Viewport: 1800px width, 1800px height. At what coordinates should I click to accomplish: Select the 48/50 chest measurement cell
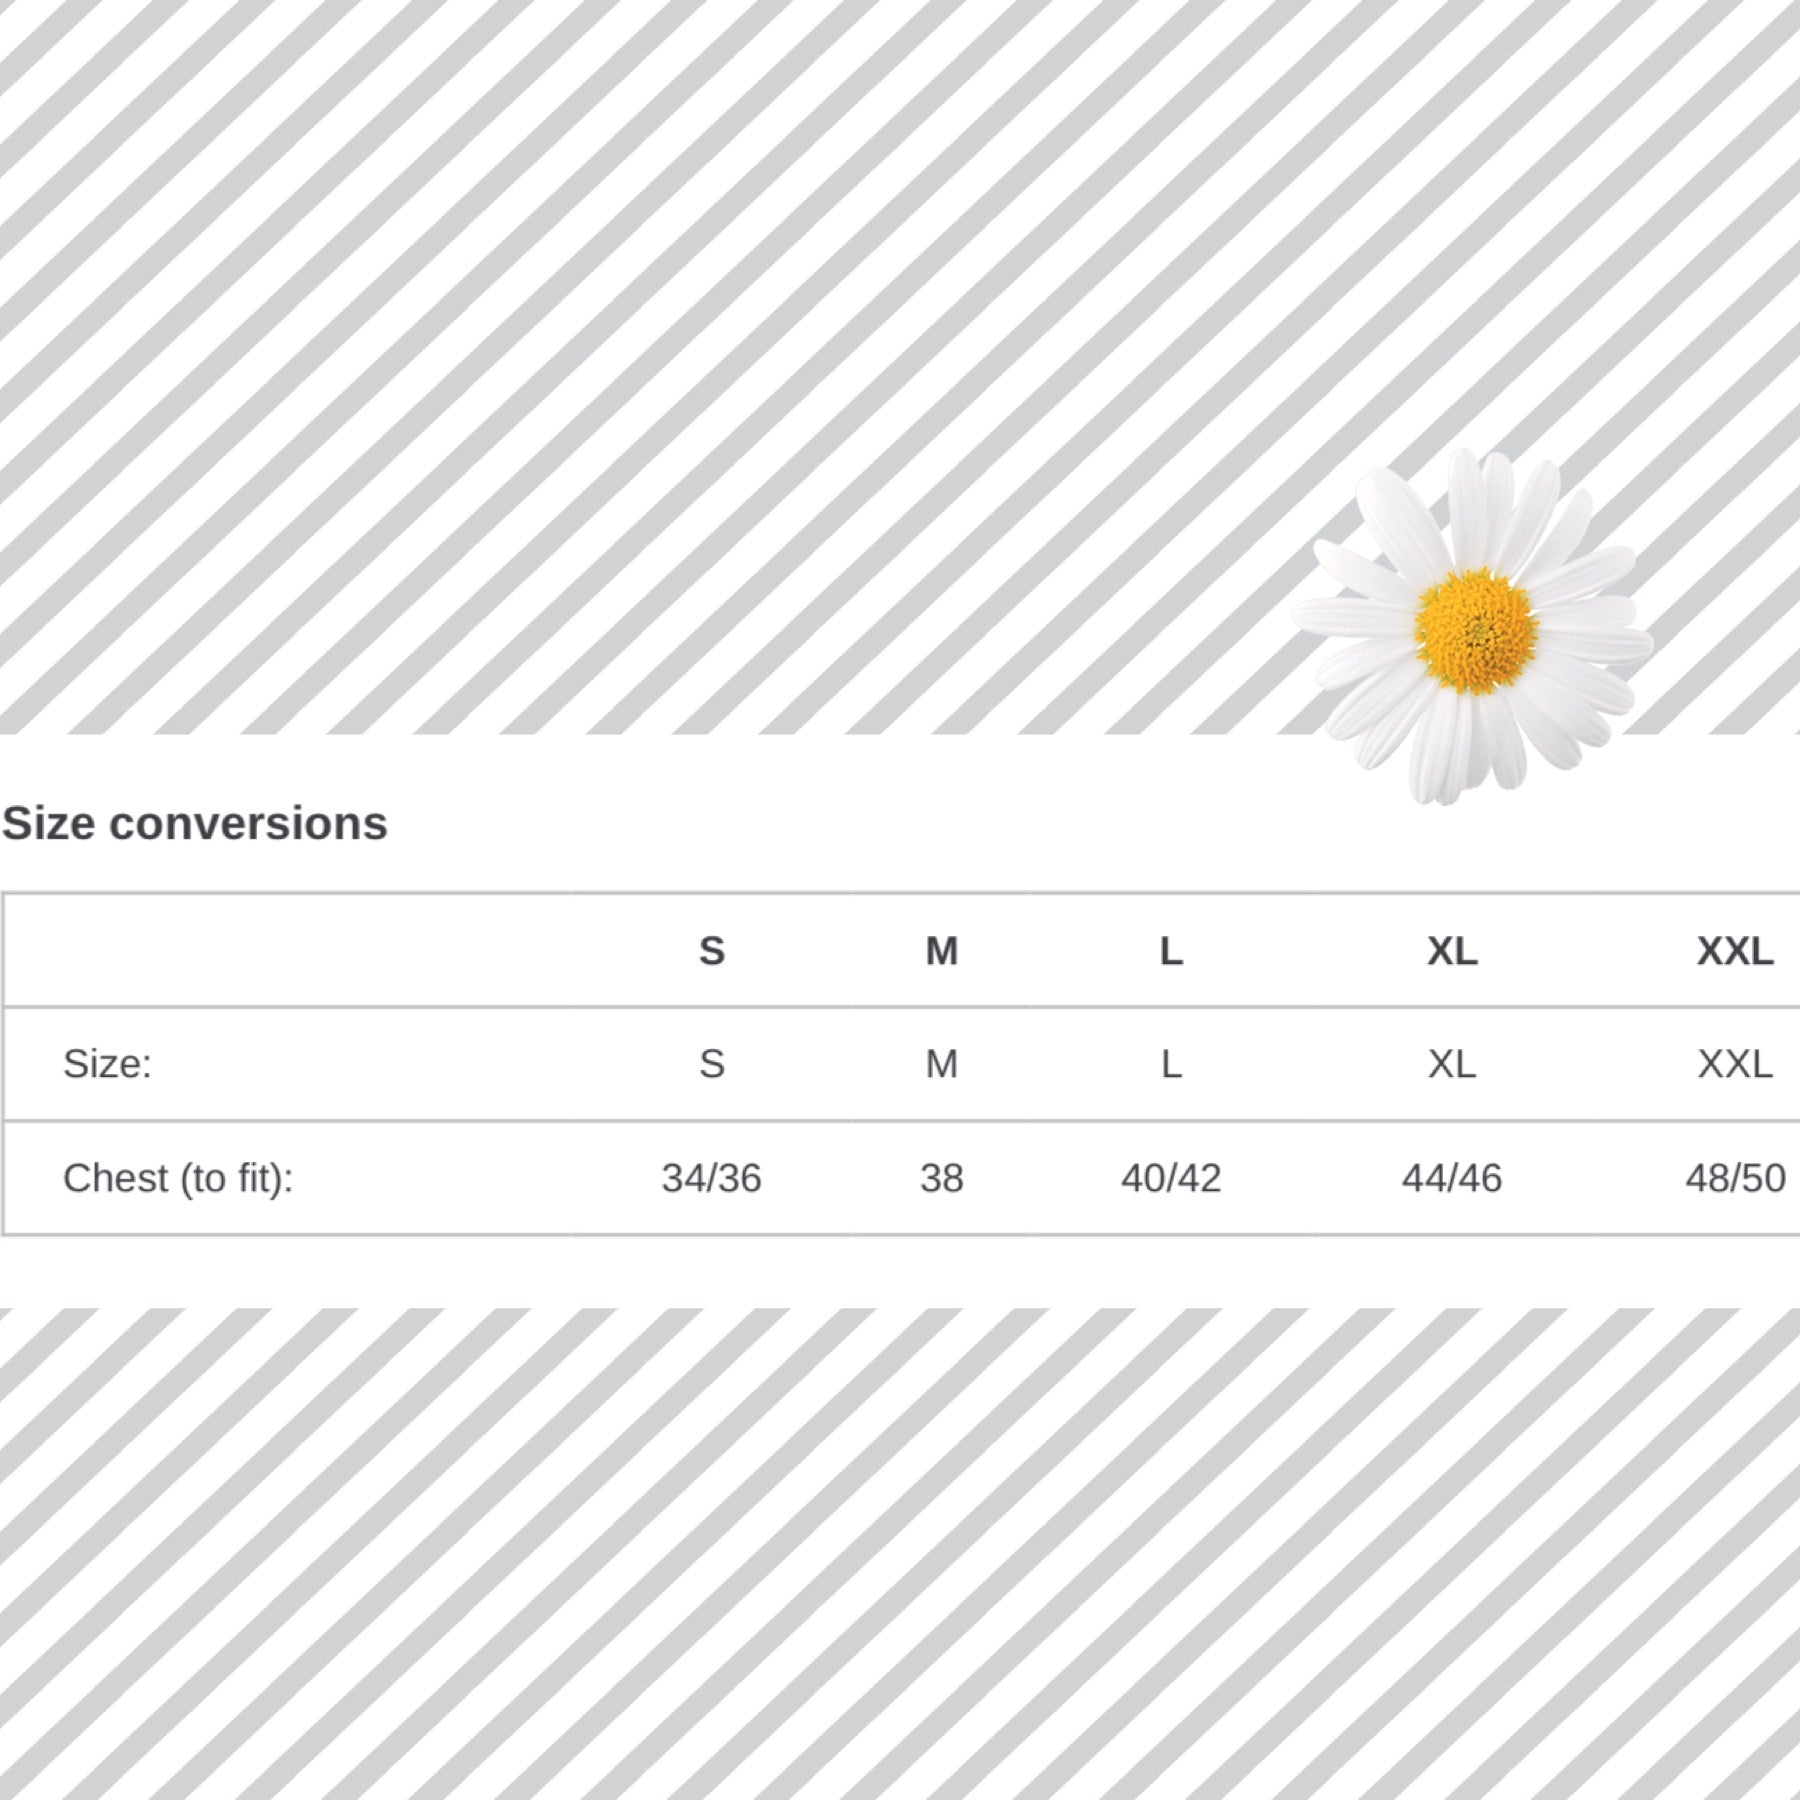1735,1178
